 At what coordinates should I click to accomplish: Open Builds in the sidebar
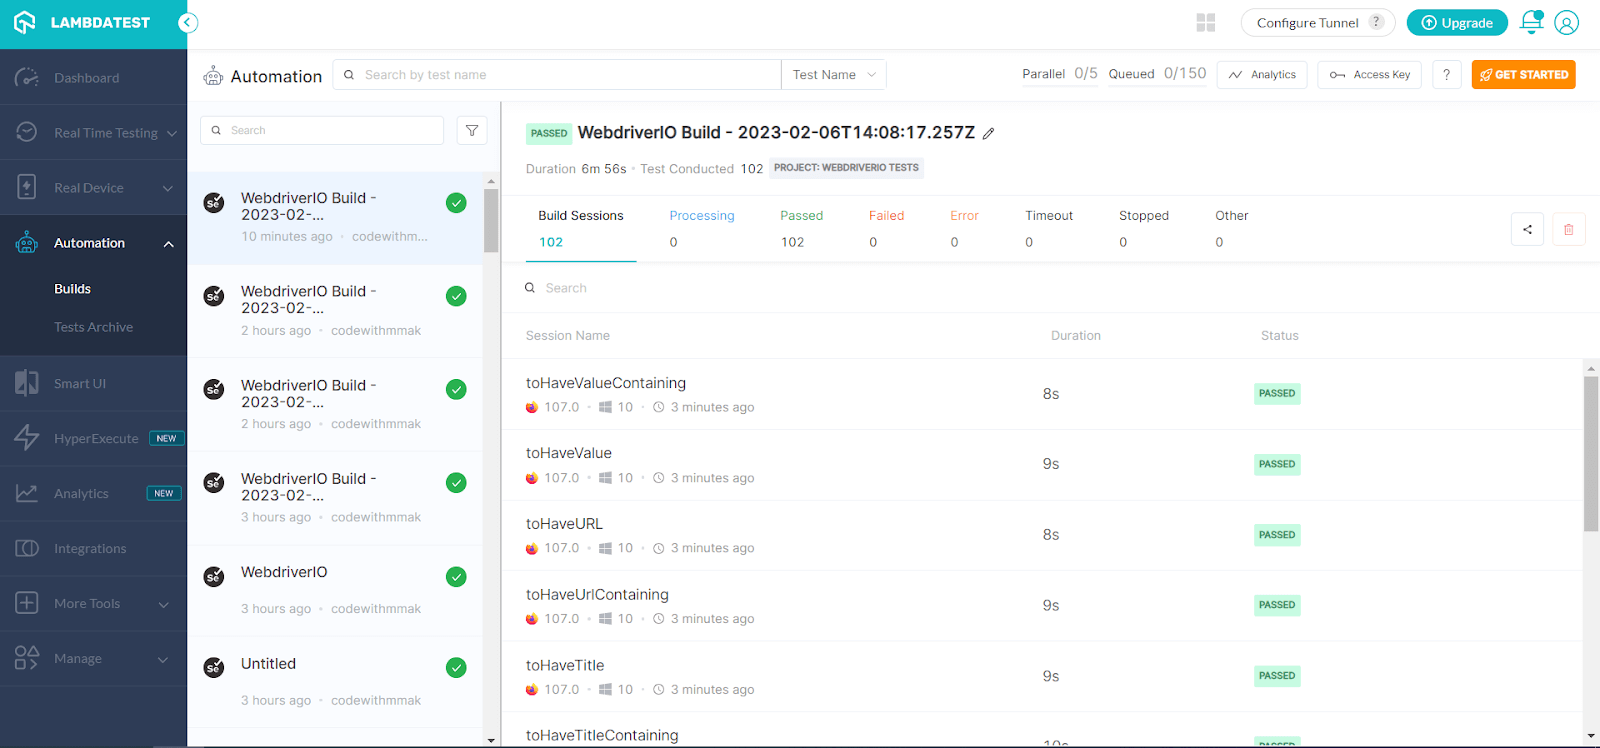[x=72, y=289]
